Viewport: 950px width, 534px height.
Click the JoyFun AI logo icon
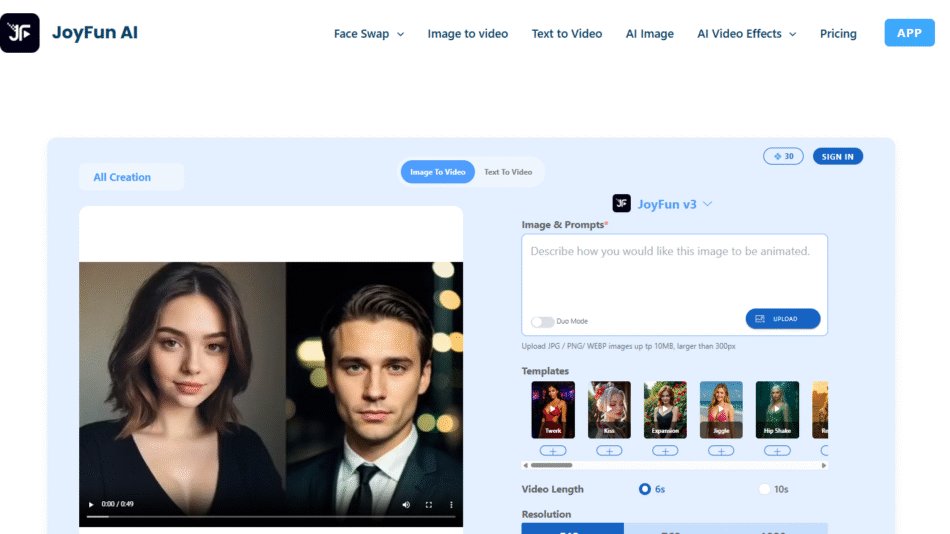20,33
